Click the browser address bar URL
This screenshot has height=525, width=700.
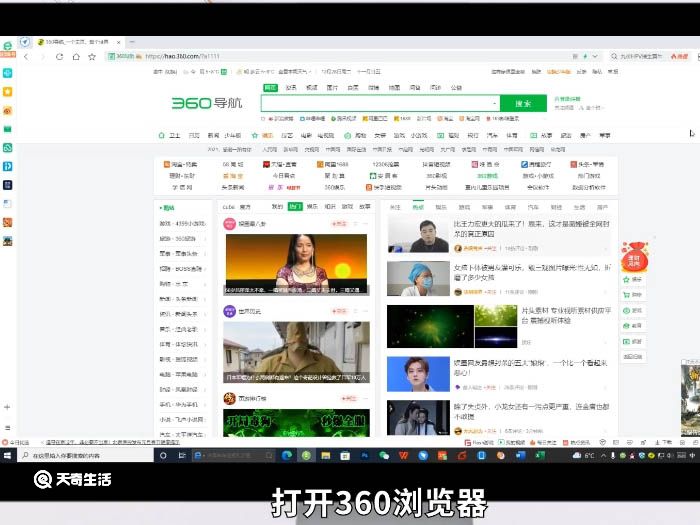click(x=183, y=56)
